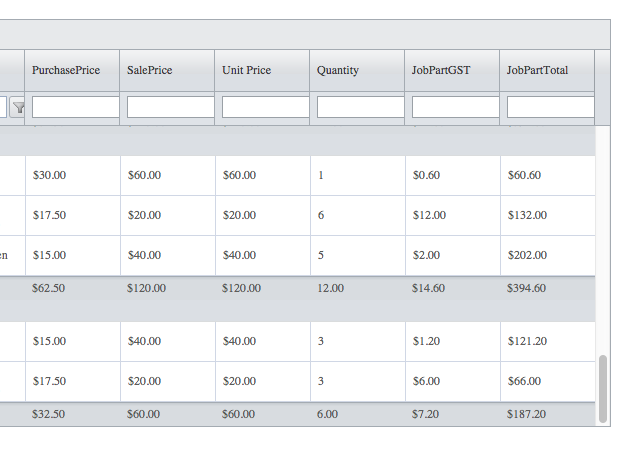This screenshot has width=626, height=464.
Task: Click the Unit Price column header
Action: pyautogui.click(x=262, y=71)
